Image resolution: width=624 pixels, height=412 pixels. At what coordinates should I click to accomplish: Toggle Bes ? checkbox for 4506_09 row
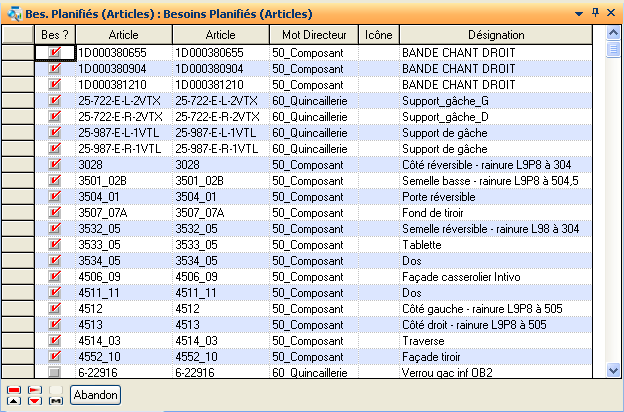click(55, 276)
